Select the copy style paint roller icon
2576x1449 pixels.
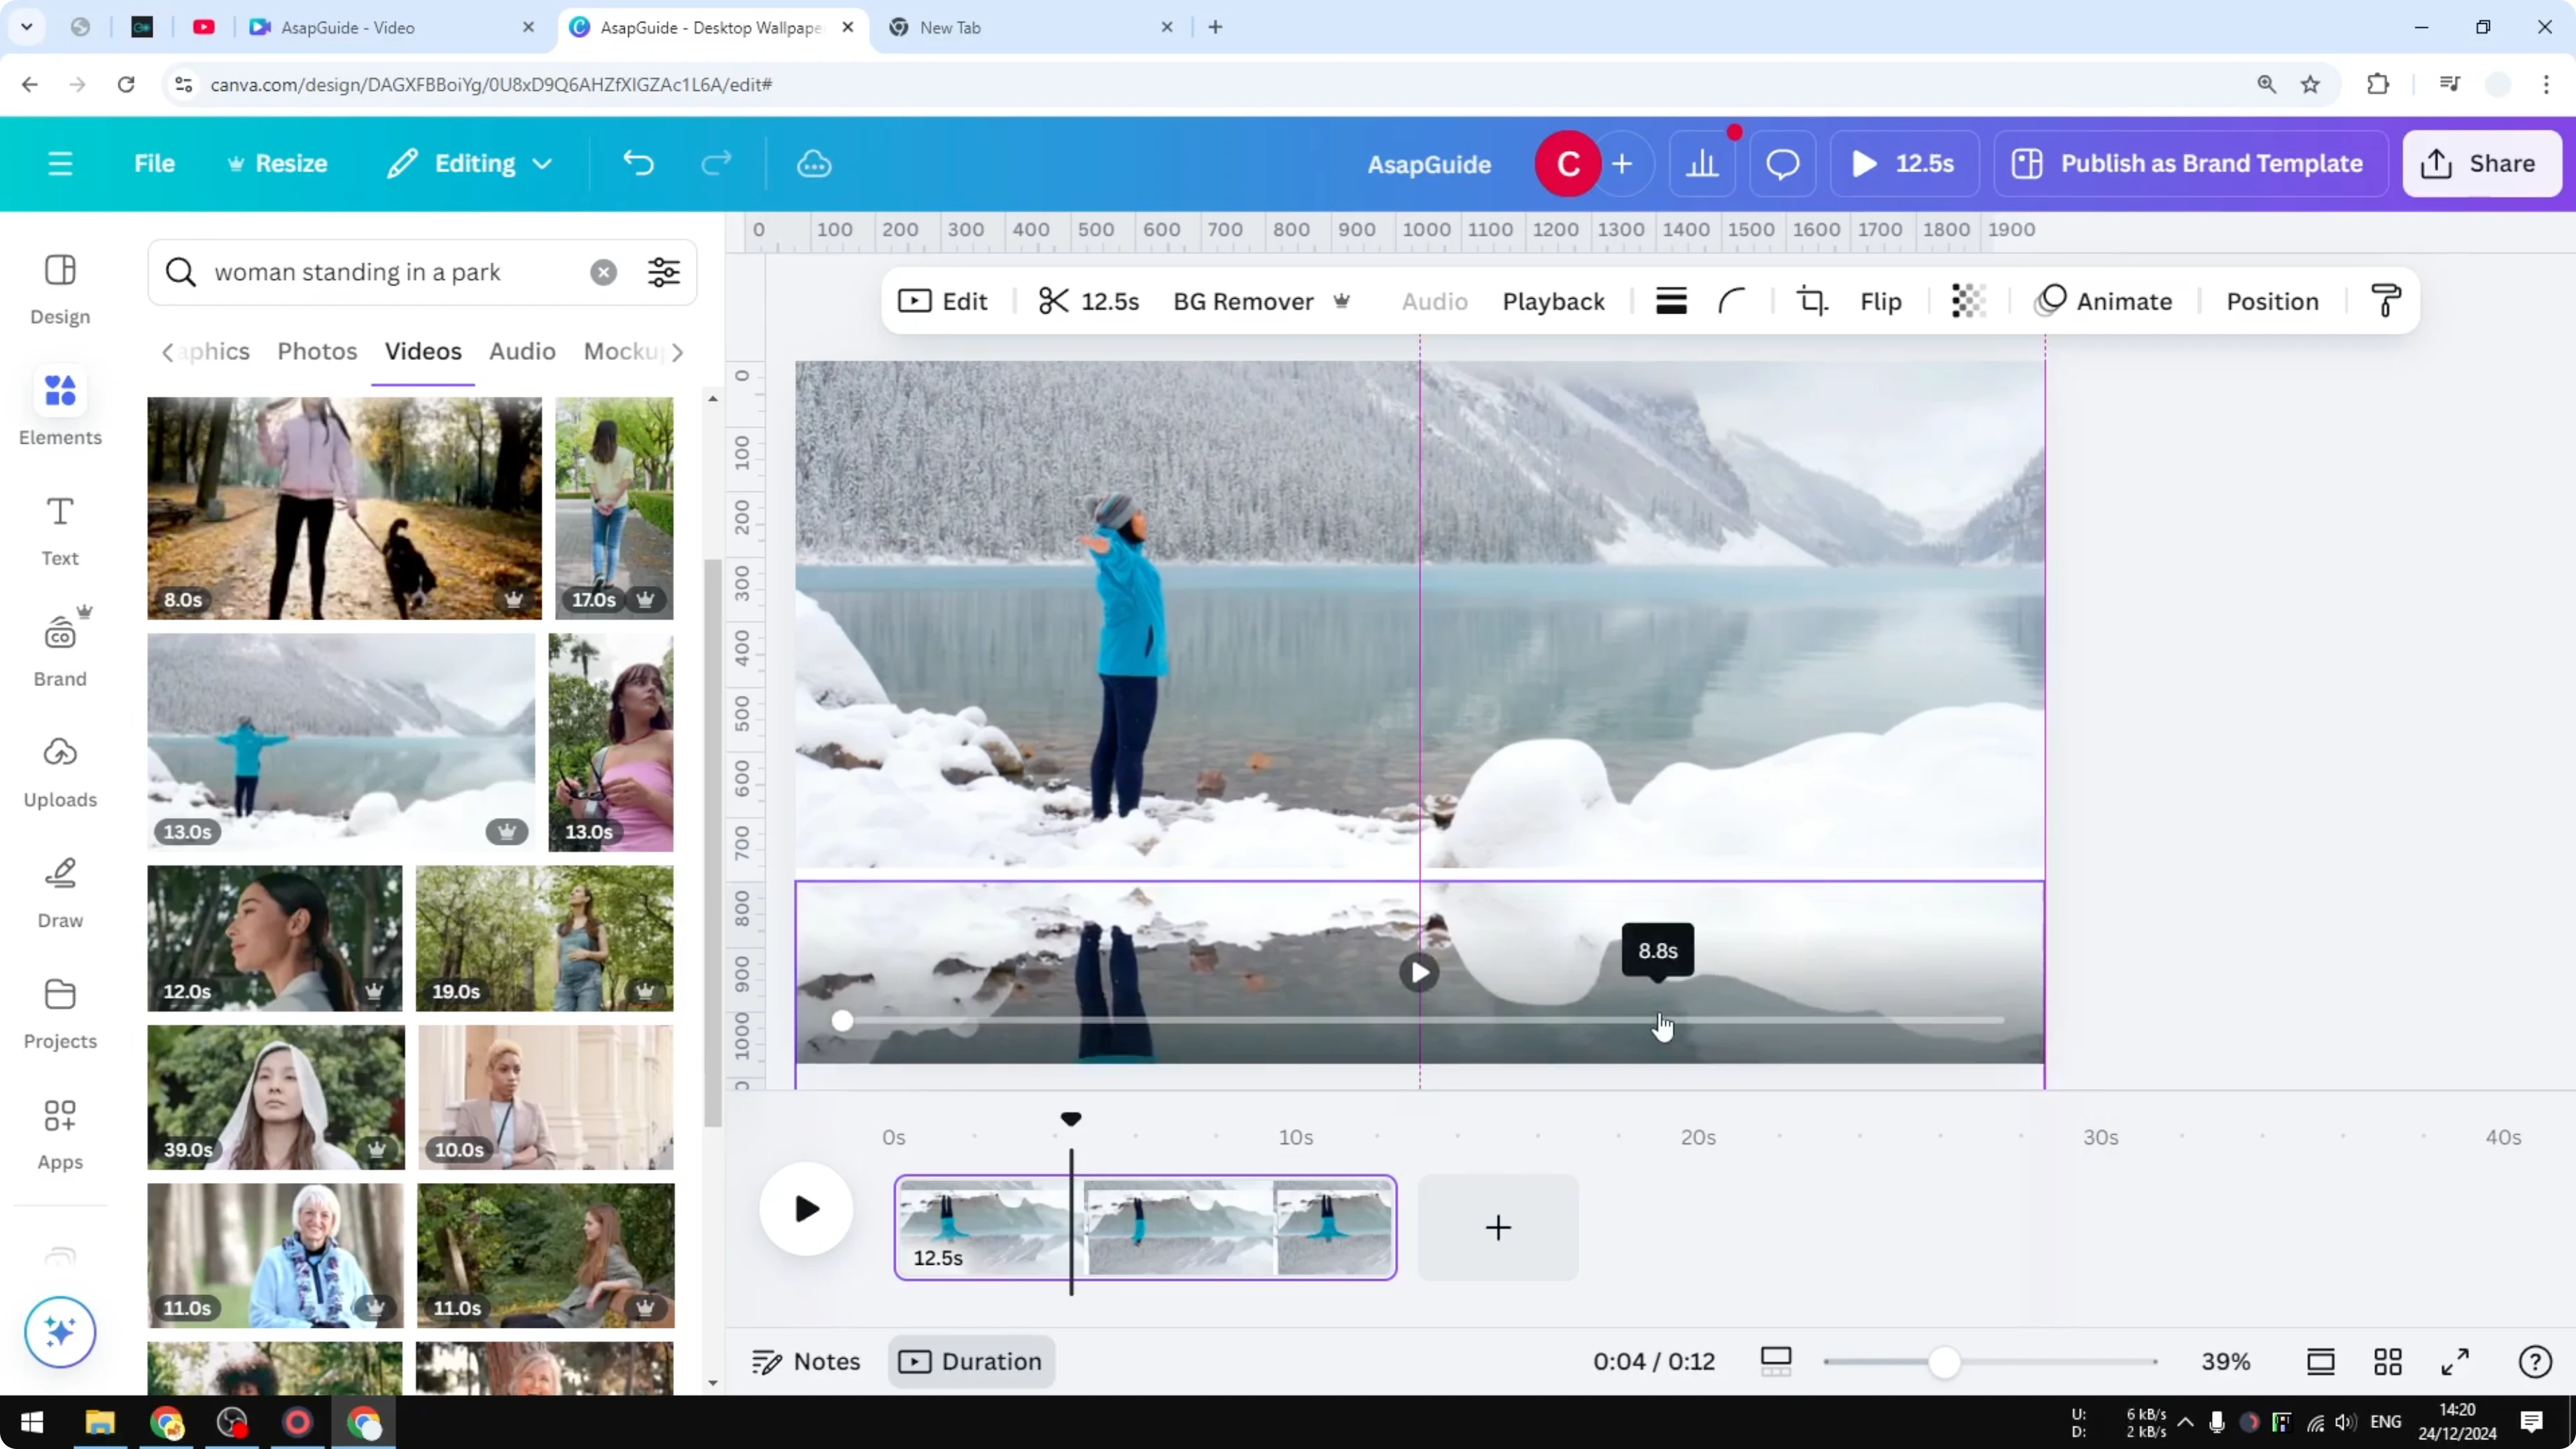tap(2386, 300)
